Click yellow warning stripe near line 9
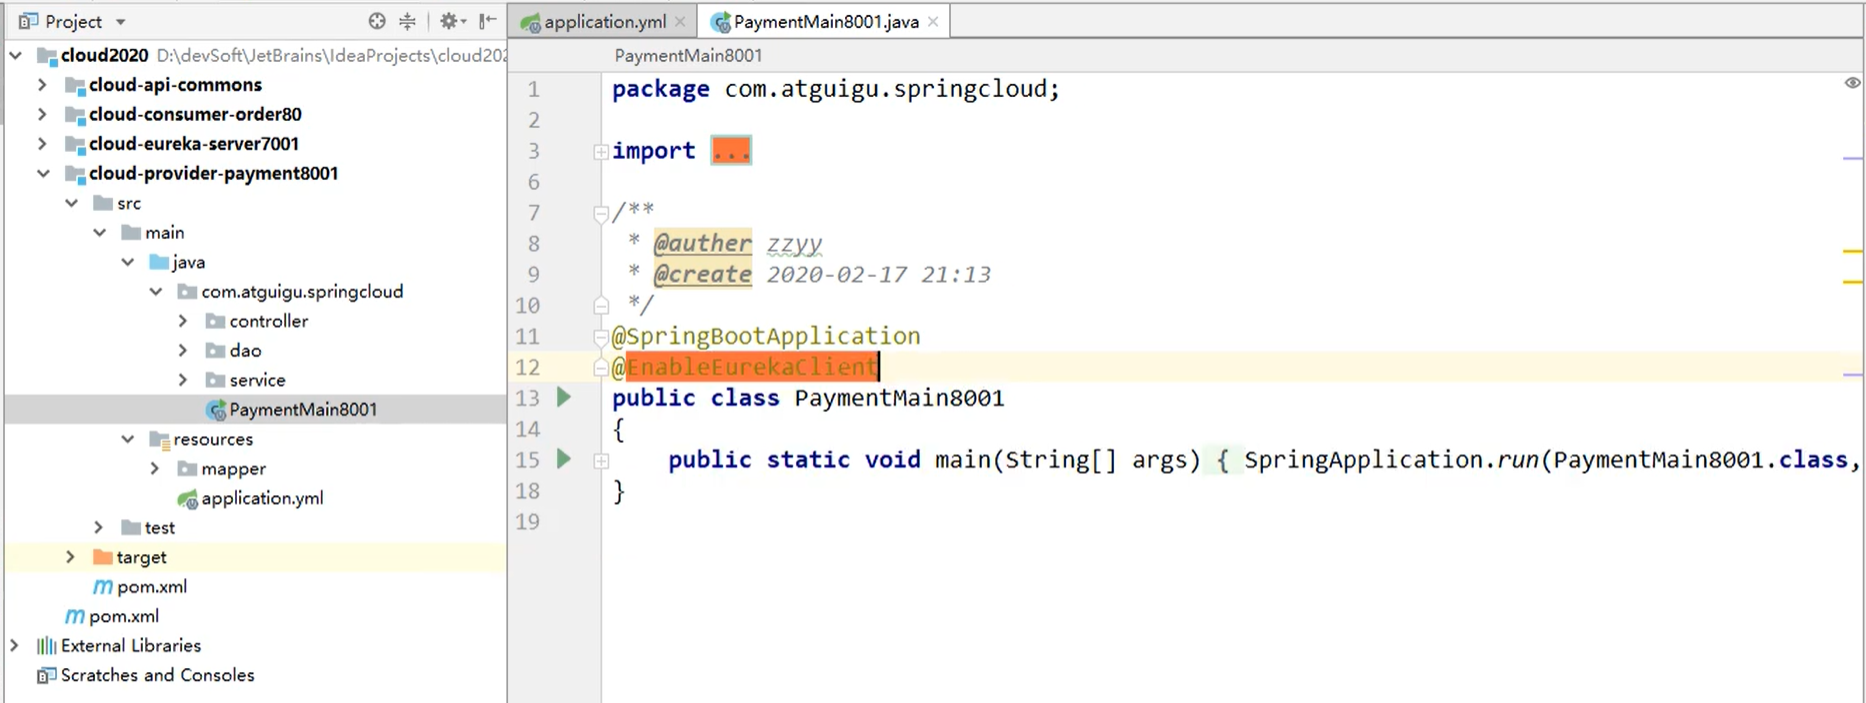 [x=1853, y=282]
